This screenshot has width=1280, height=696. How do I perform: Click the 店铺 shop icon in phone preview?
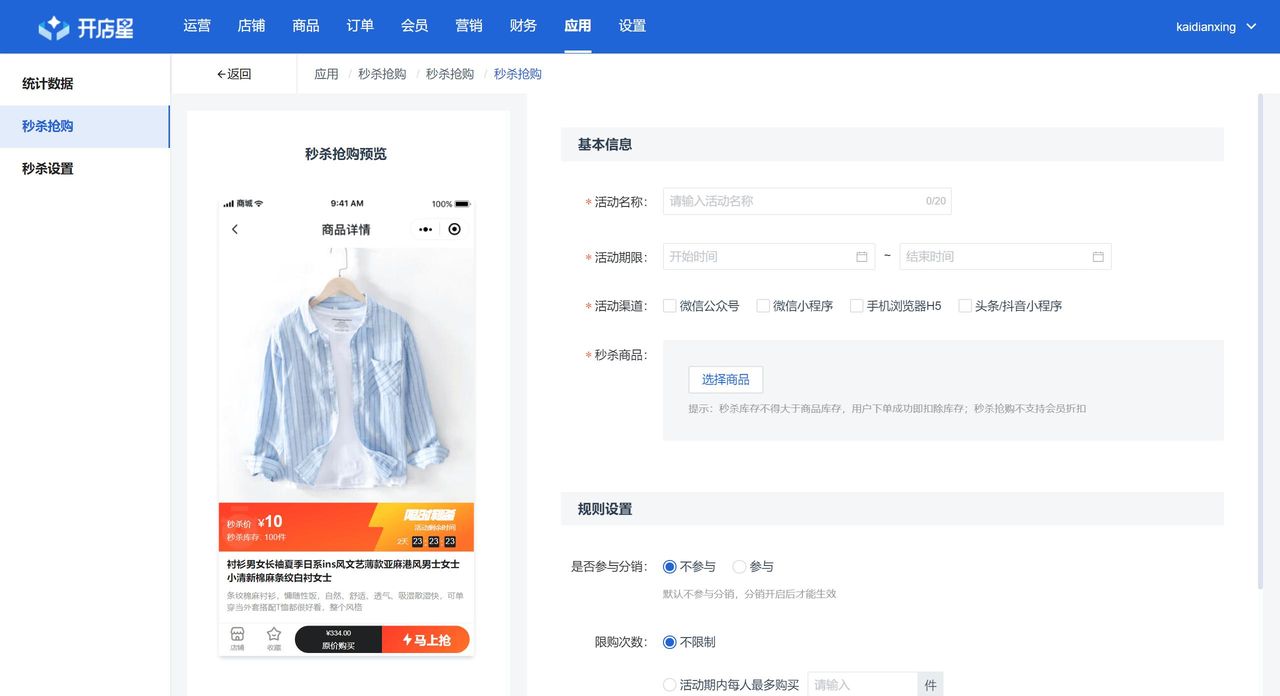pyautogui.click(x=238, y=633)
